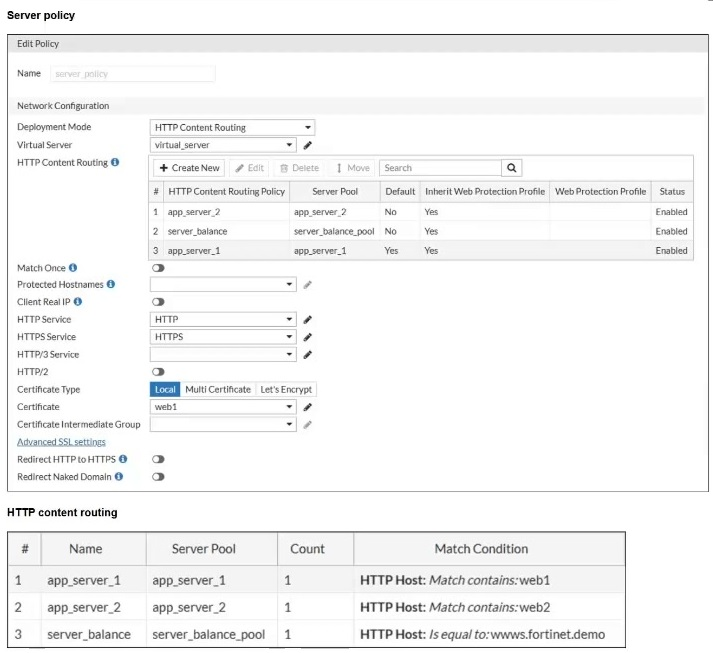Select Local certificate type
The height and width of the screenshot is (653, 713).
[x=165, y=390]
